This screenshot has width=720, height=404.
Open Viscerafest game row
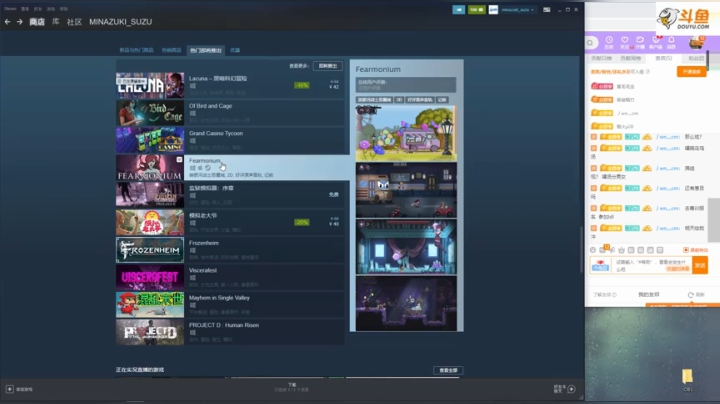point(230,277)
